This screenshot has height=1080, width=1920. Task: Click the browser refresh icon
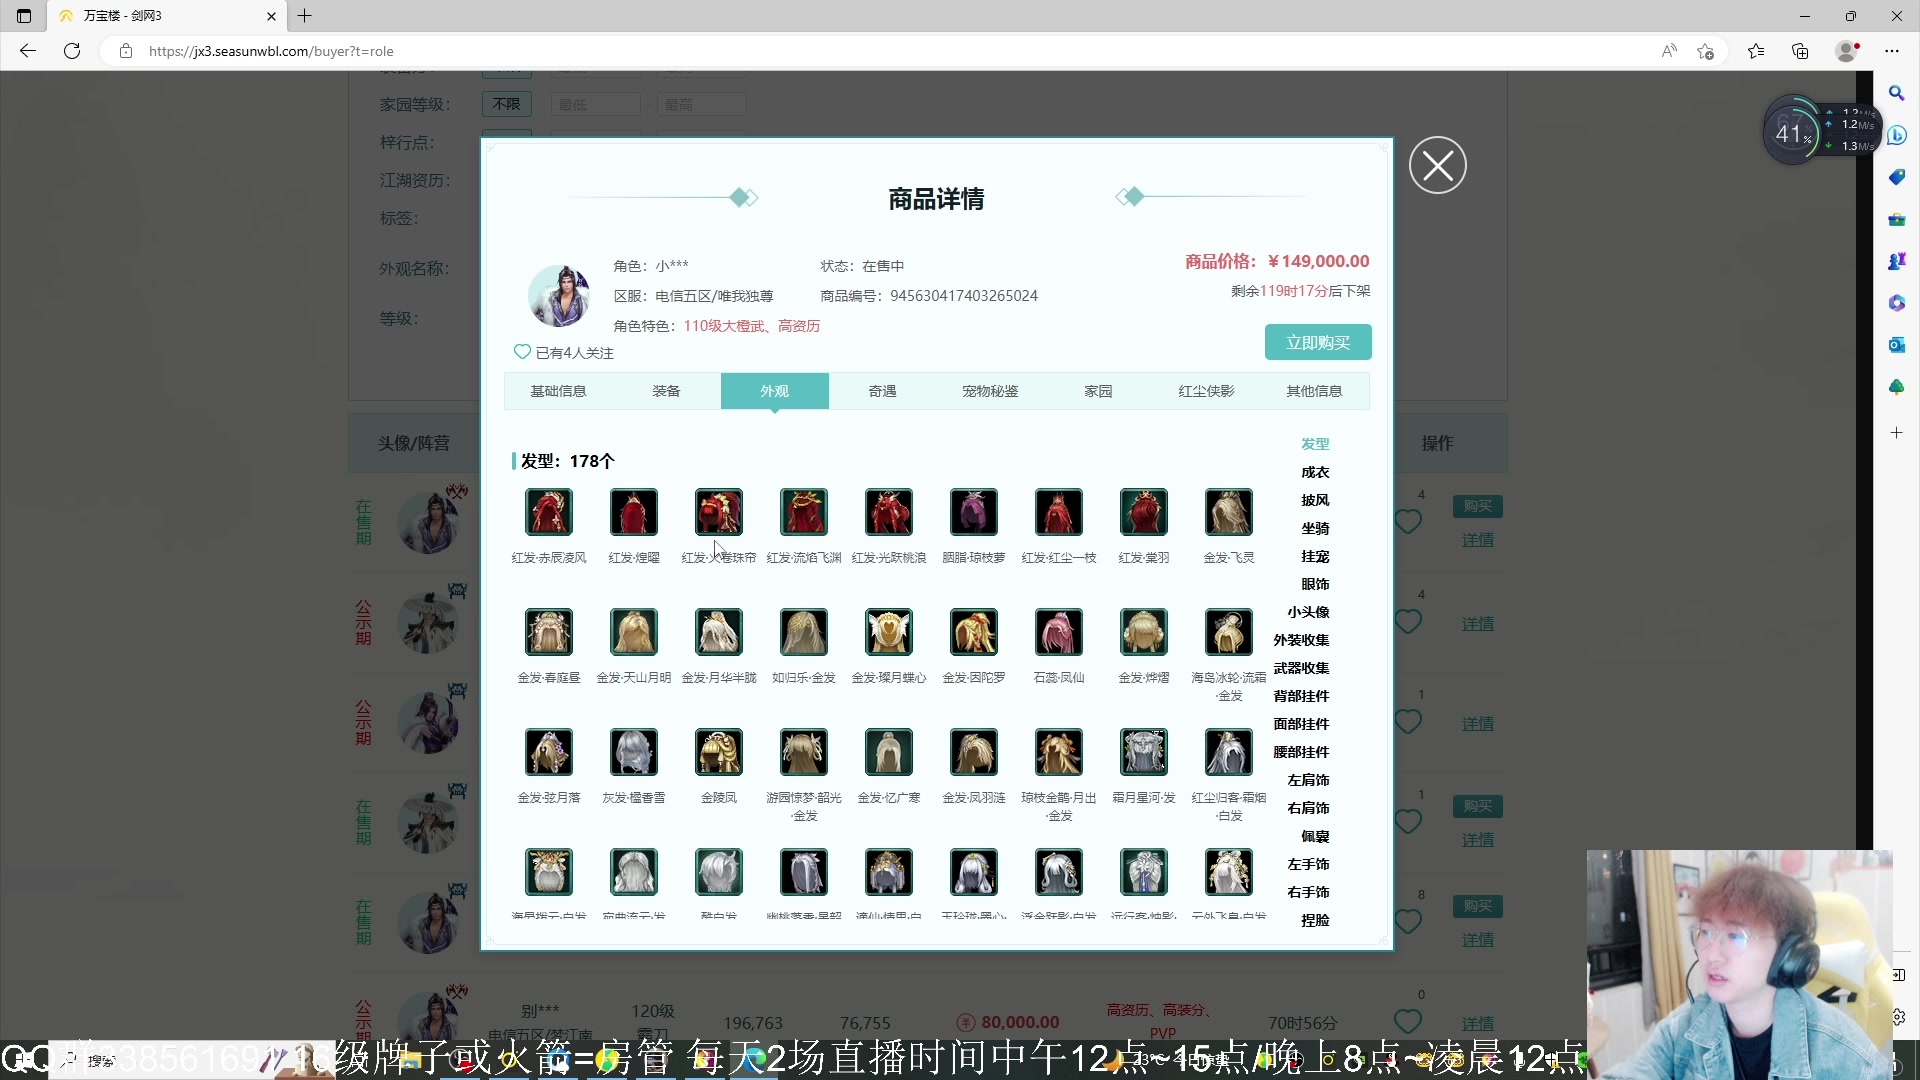(72, 51)
